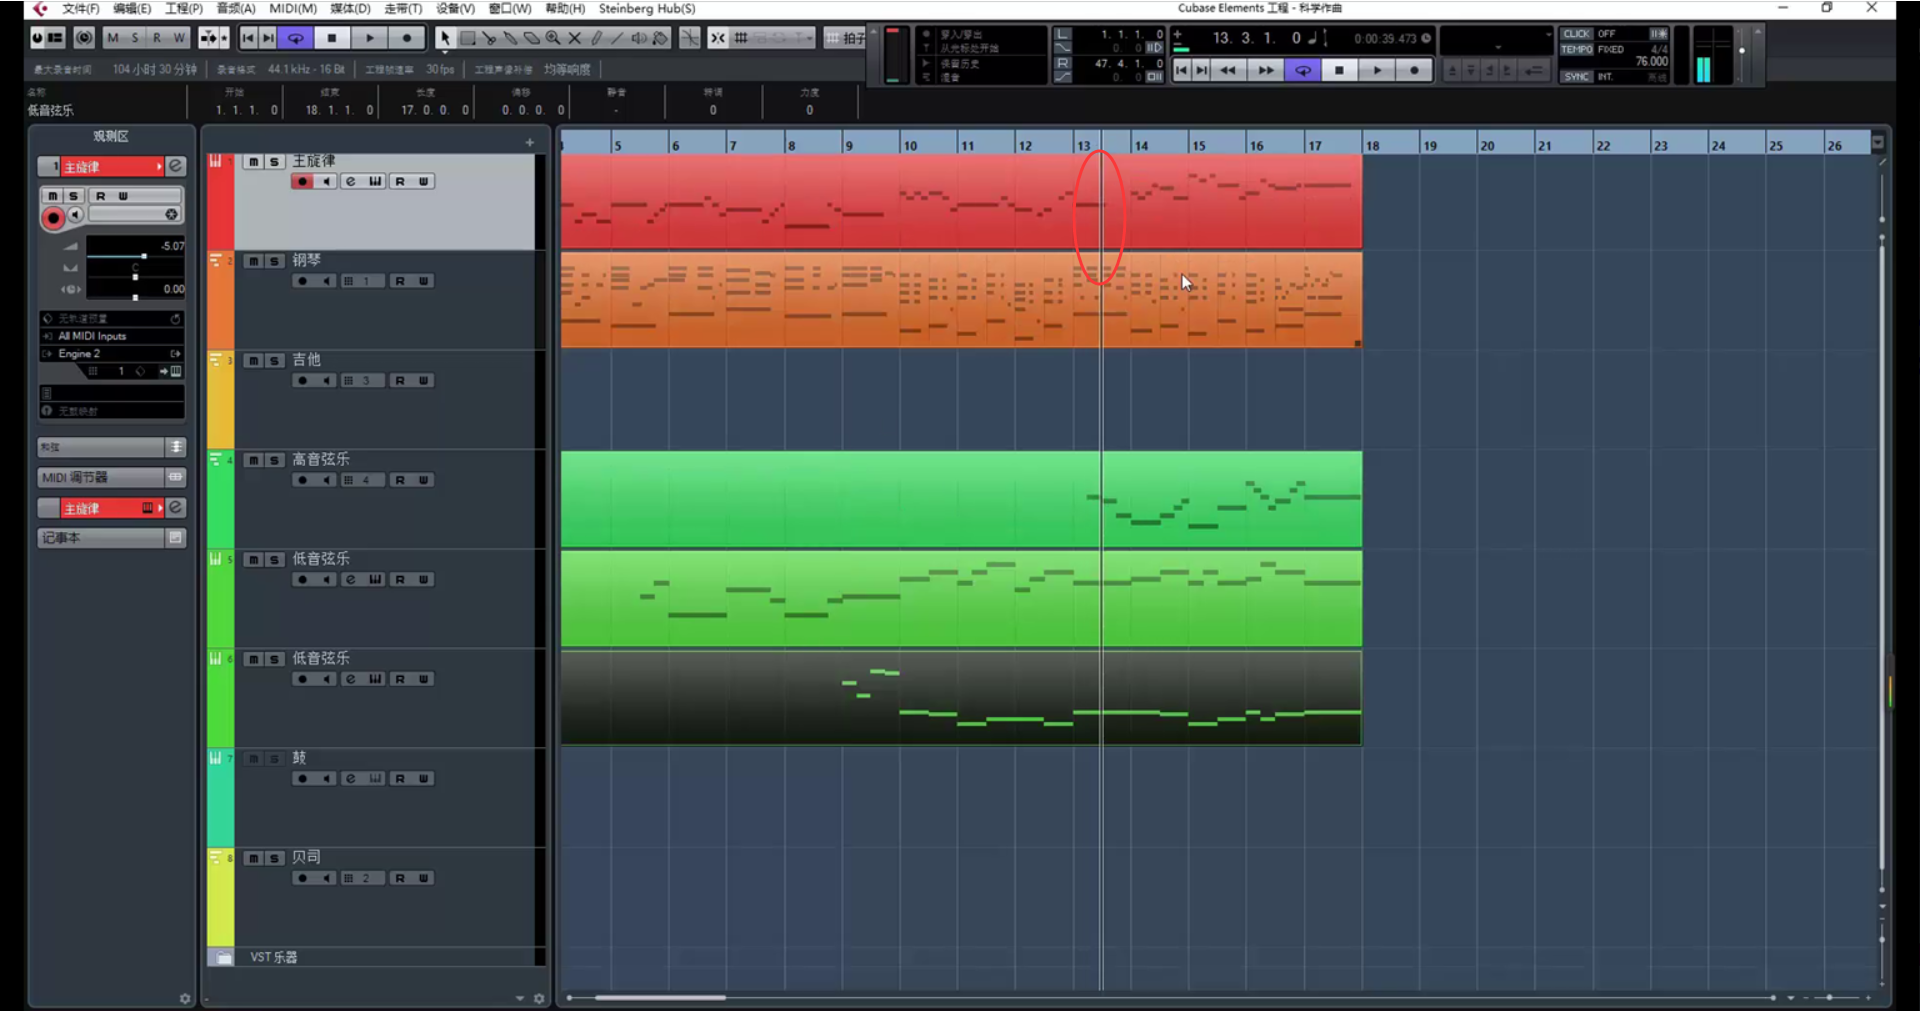Select the Play speaker tool
Screen dimensions: 1920x1011
tap(639, 38)
